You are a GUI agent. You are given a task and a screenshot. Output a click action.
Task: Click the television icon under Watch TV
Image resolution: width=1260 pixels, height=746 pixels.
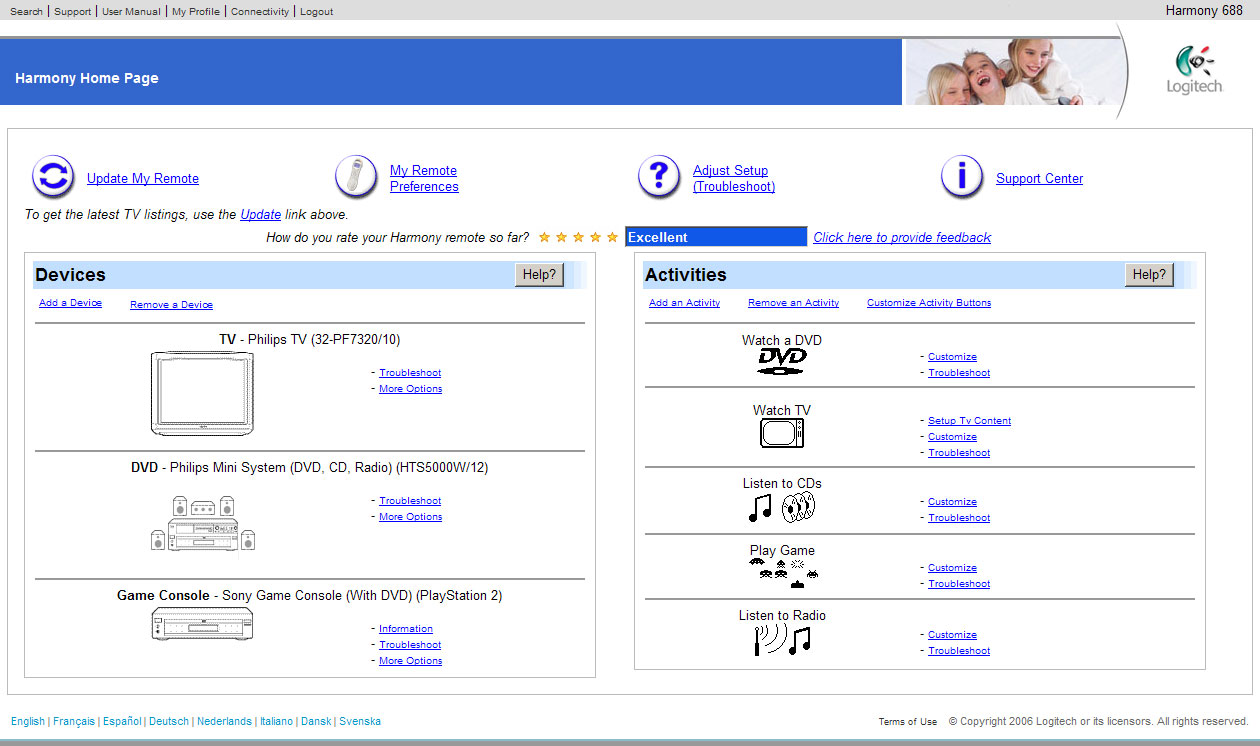click(x=782, y=433)
